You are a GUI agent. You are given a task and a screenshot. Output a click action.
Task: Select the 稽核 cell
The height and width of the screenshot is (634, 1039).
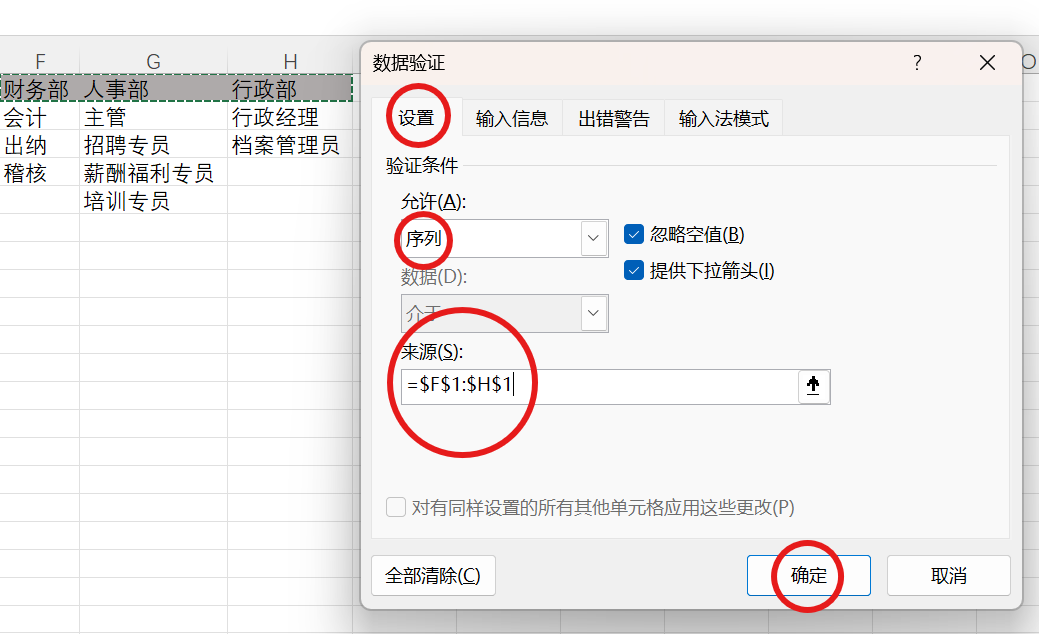(40, 172)
